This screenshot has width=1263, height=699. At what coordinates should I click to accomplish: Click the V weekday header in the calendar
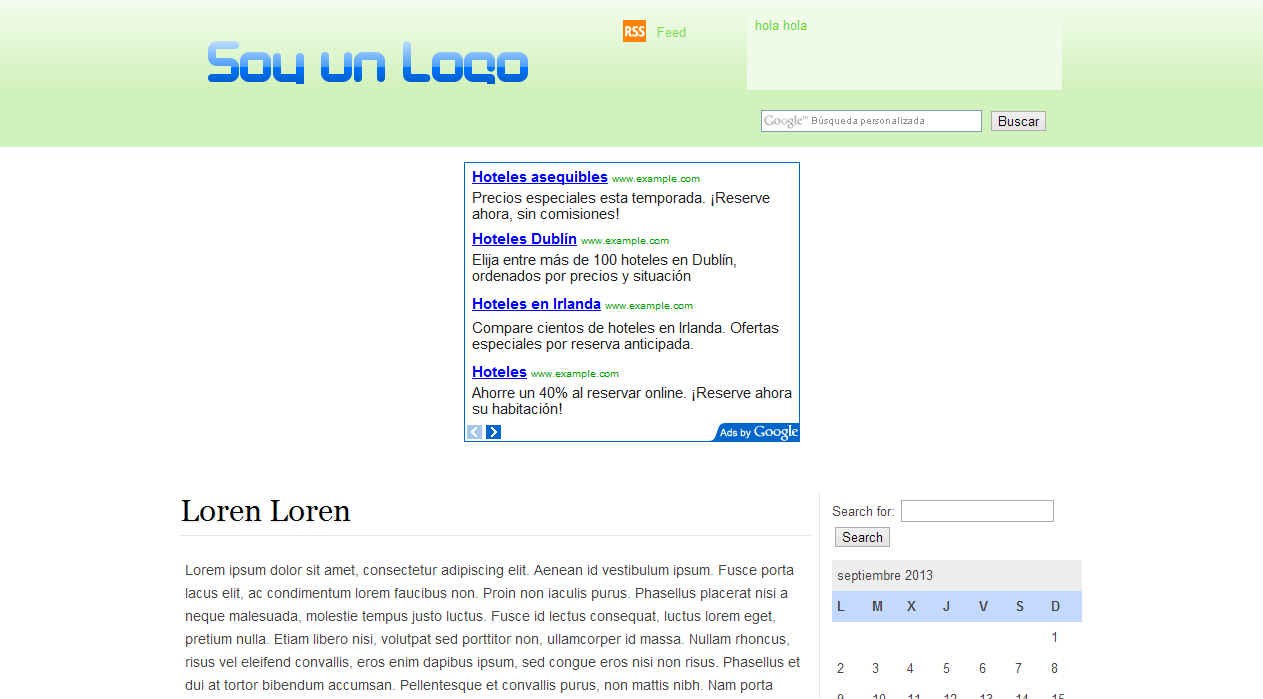pos(983,607)
